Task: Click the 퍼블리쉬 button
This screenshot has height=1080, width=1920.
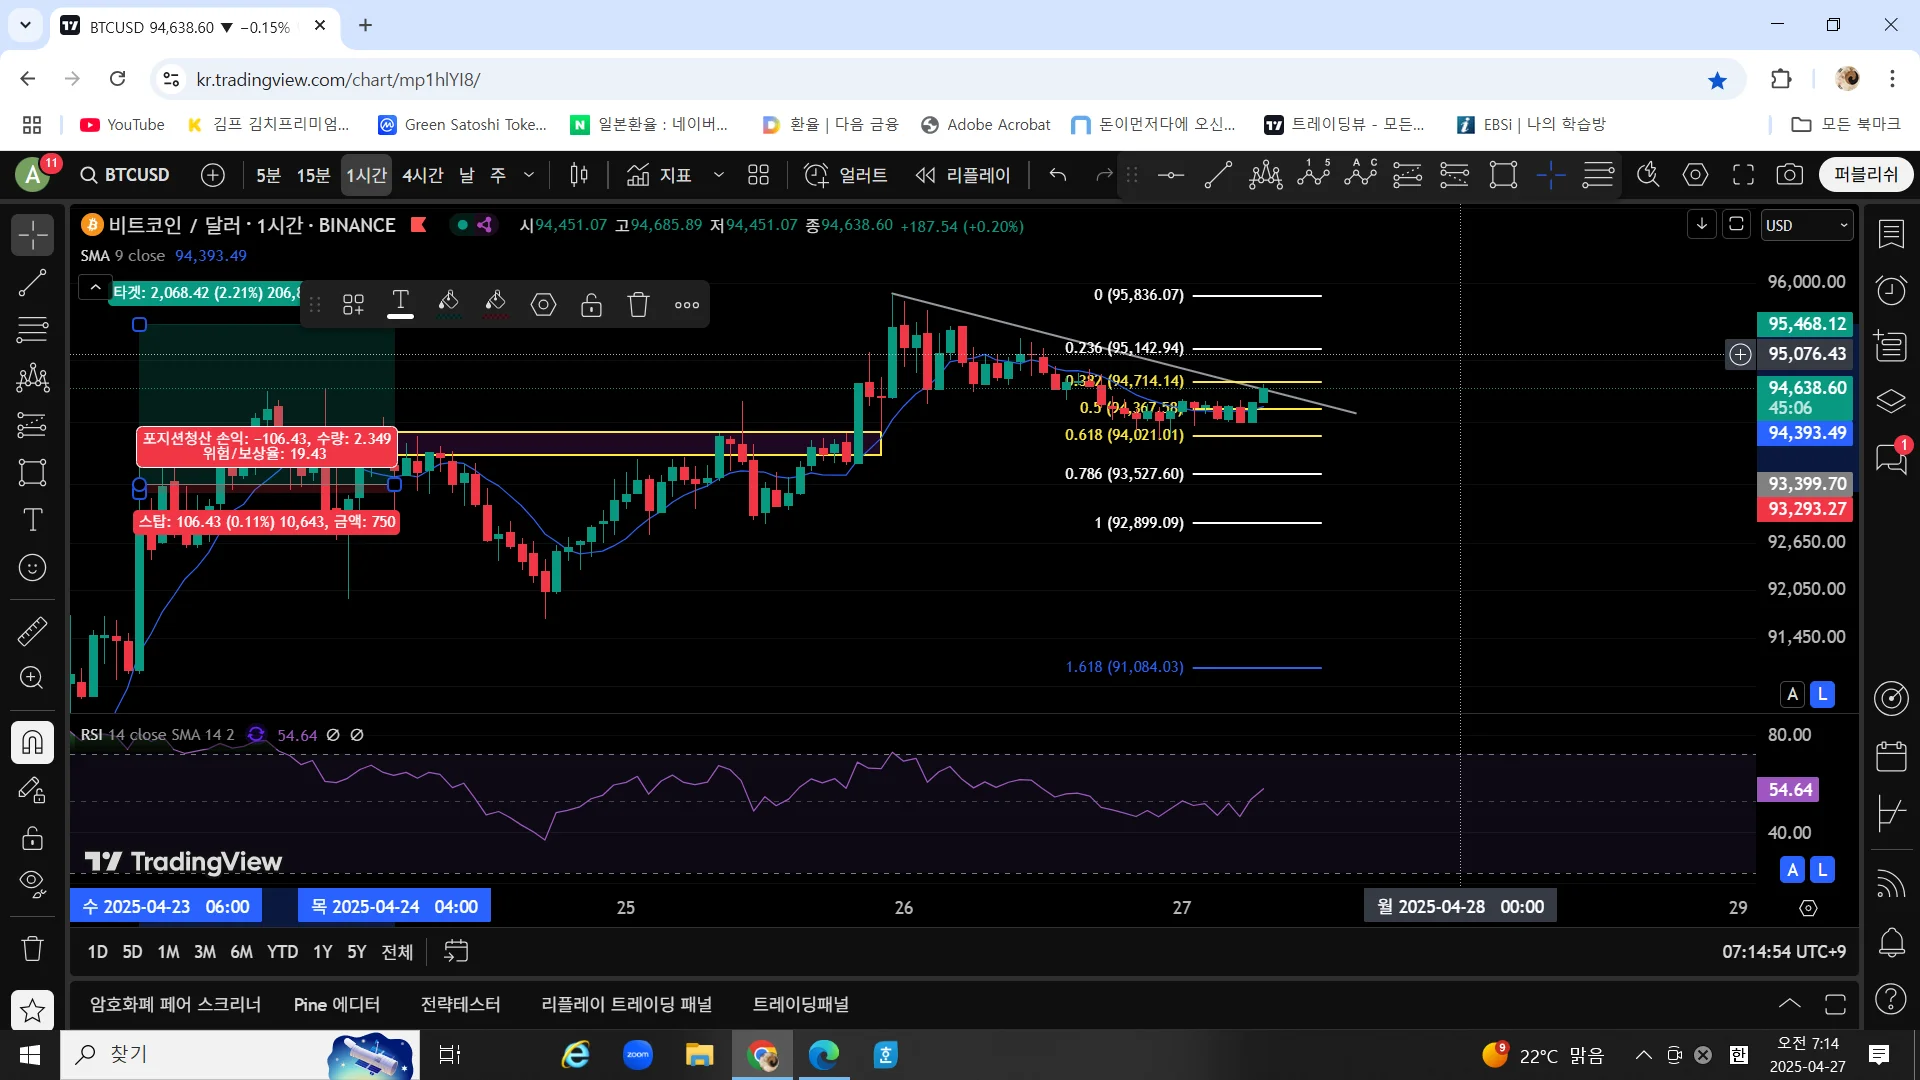Action: point(1865,175)
